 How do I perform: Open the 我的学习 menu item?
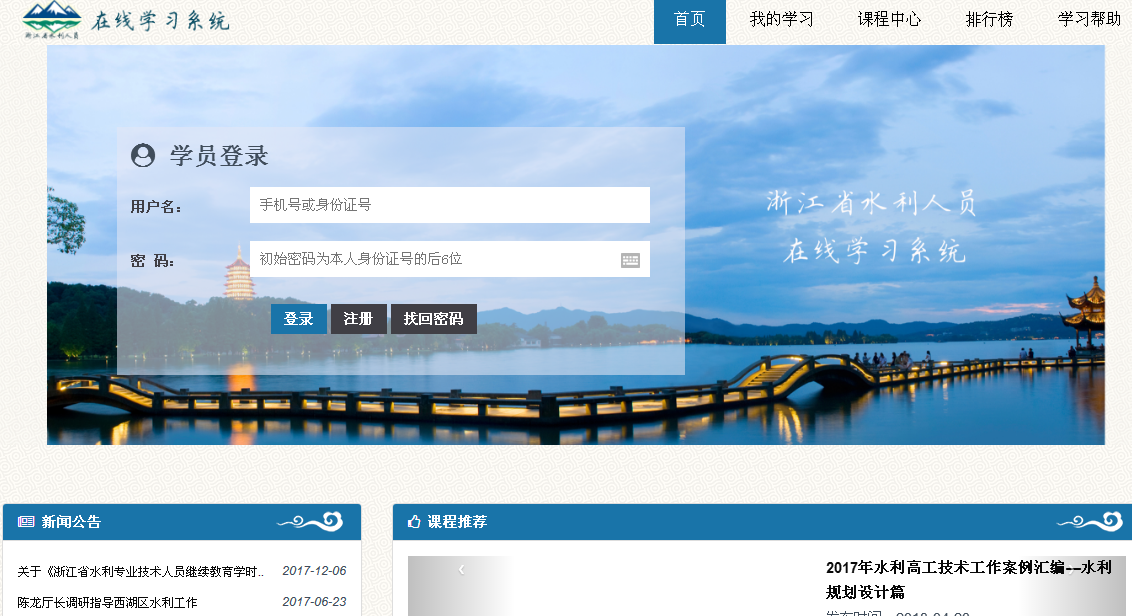point(781,20)
